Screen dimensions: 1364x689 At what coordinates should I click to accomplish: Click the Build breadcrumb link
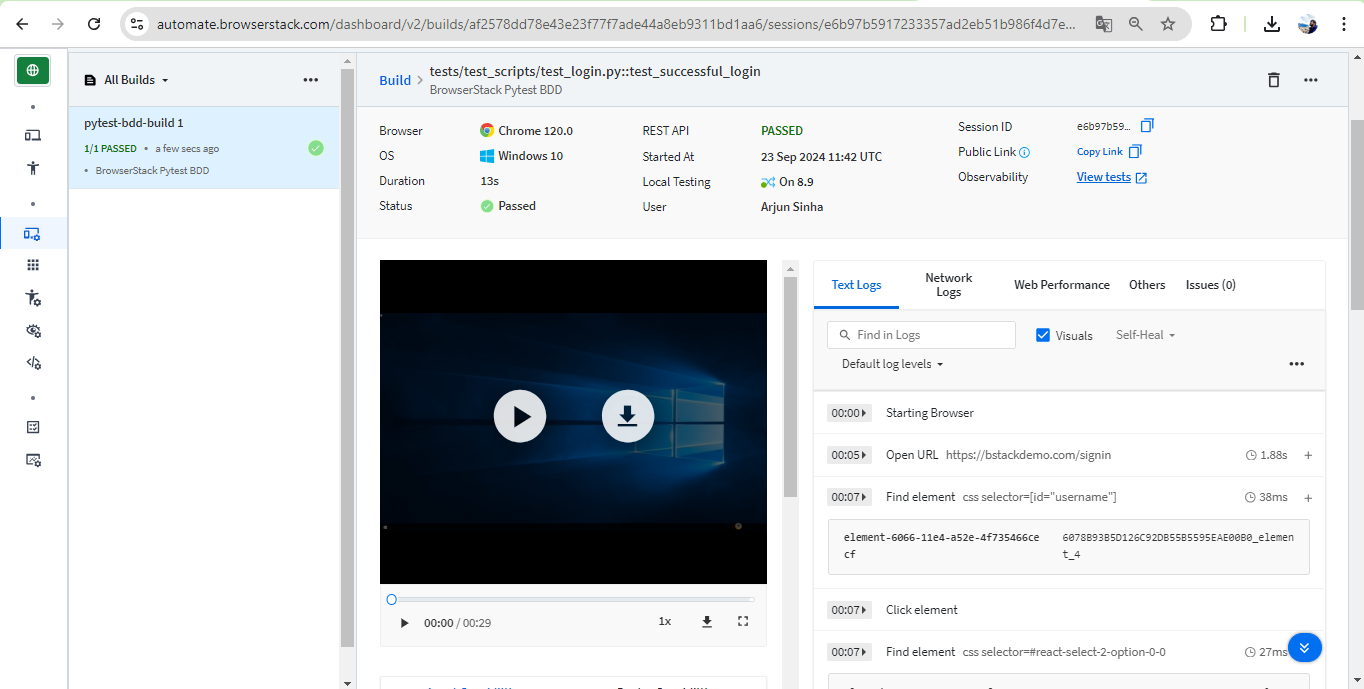(395, 80)
